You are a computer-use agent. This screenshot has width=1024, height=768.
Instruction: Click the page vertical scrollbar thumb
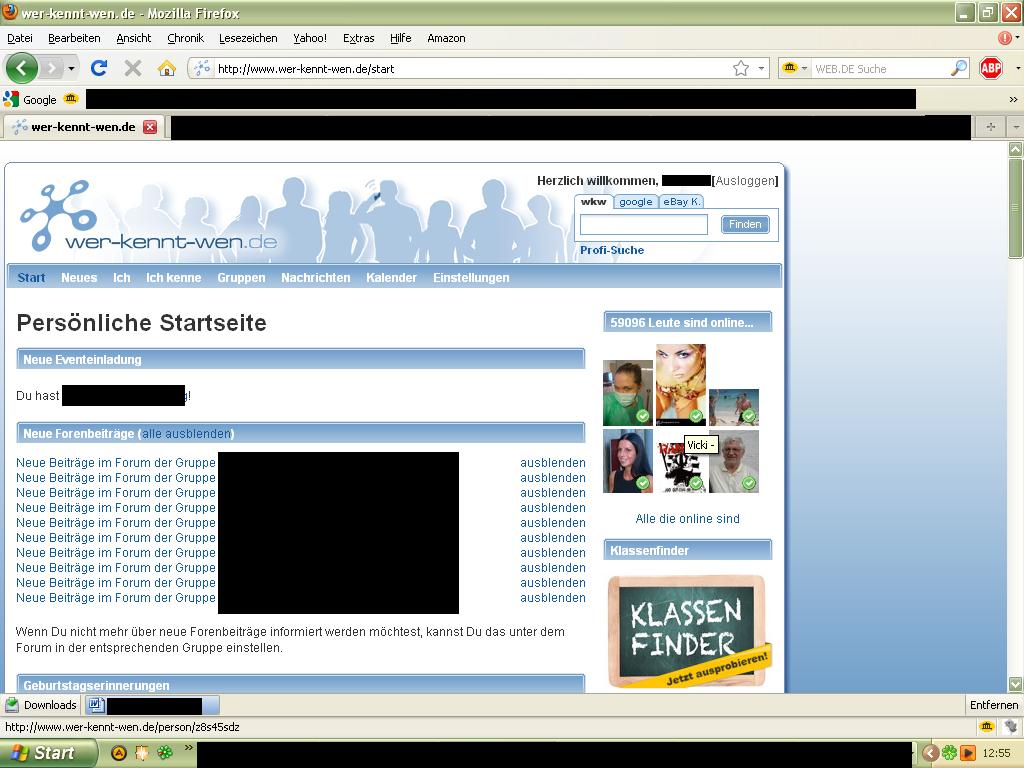tap(1015, 208)
